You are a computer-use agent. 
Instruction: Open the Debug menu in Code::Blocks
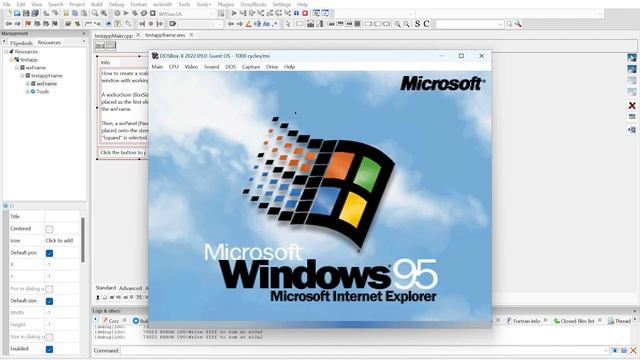[116, 4]
